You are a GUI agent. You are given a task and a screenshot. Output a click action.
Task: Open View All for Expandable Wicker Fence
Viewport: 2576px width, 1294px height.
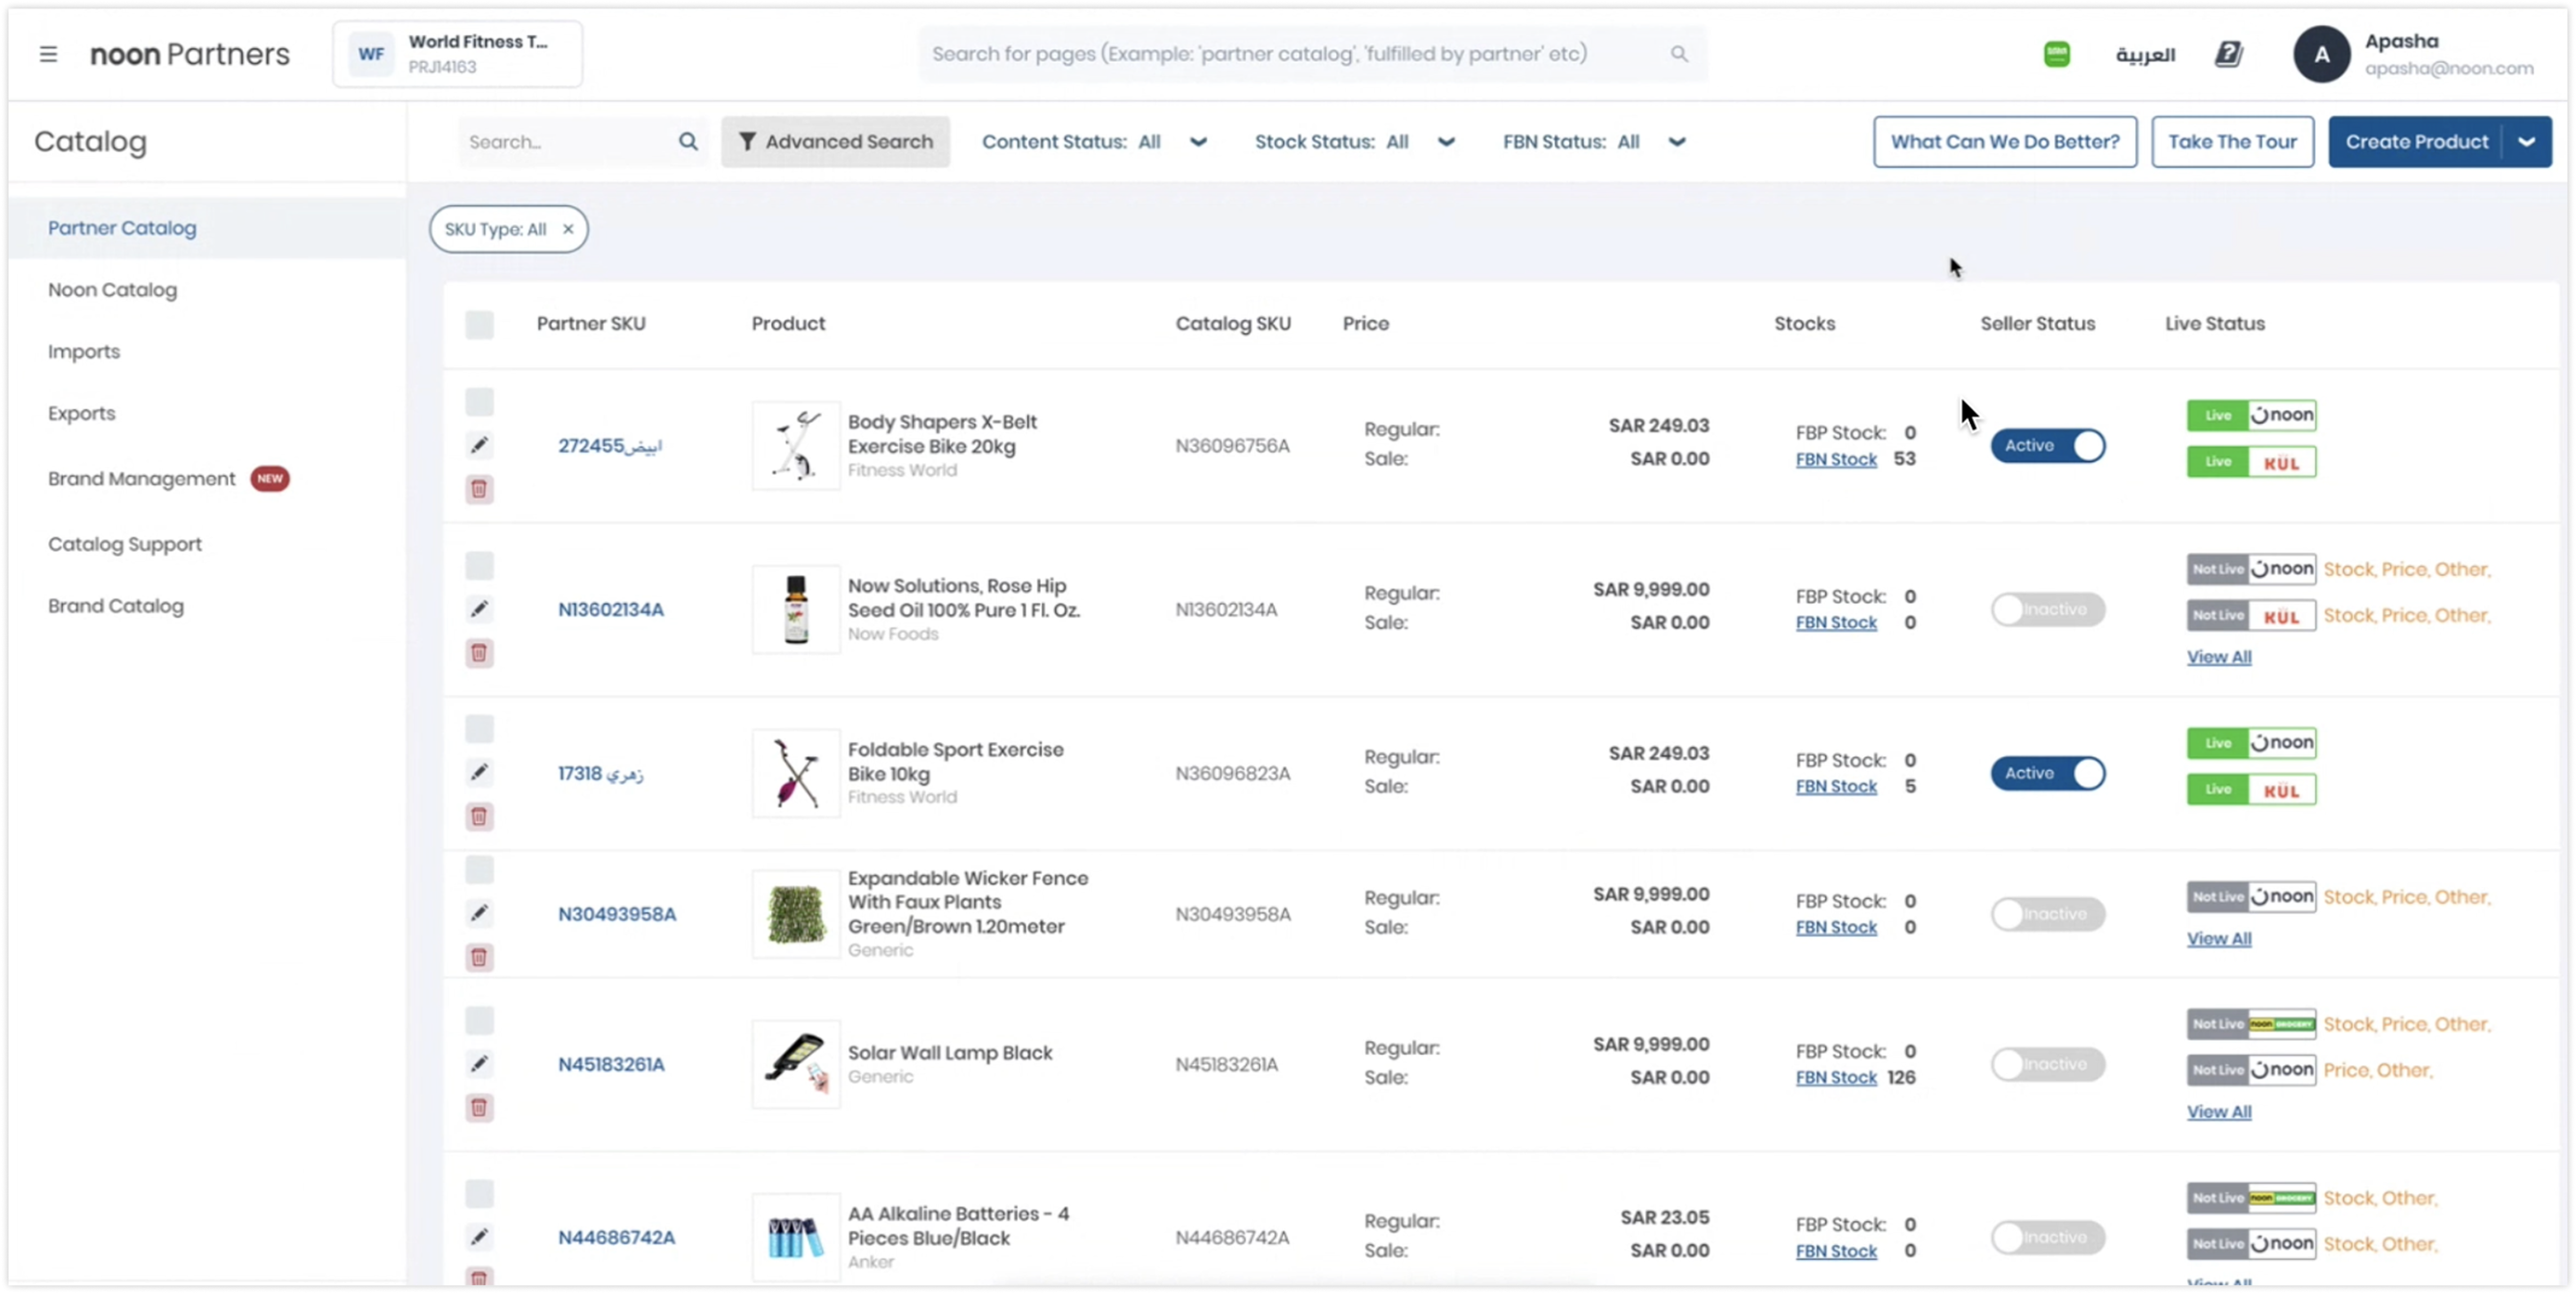pyautogui.click(x=2219, y=939)
